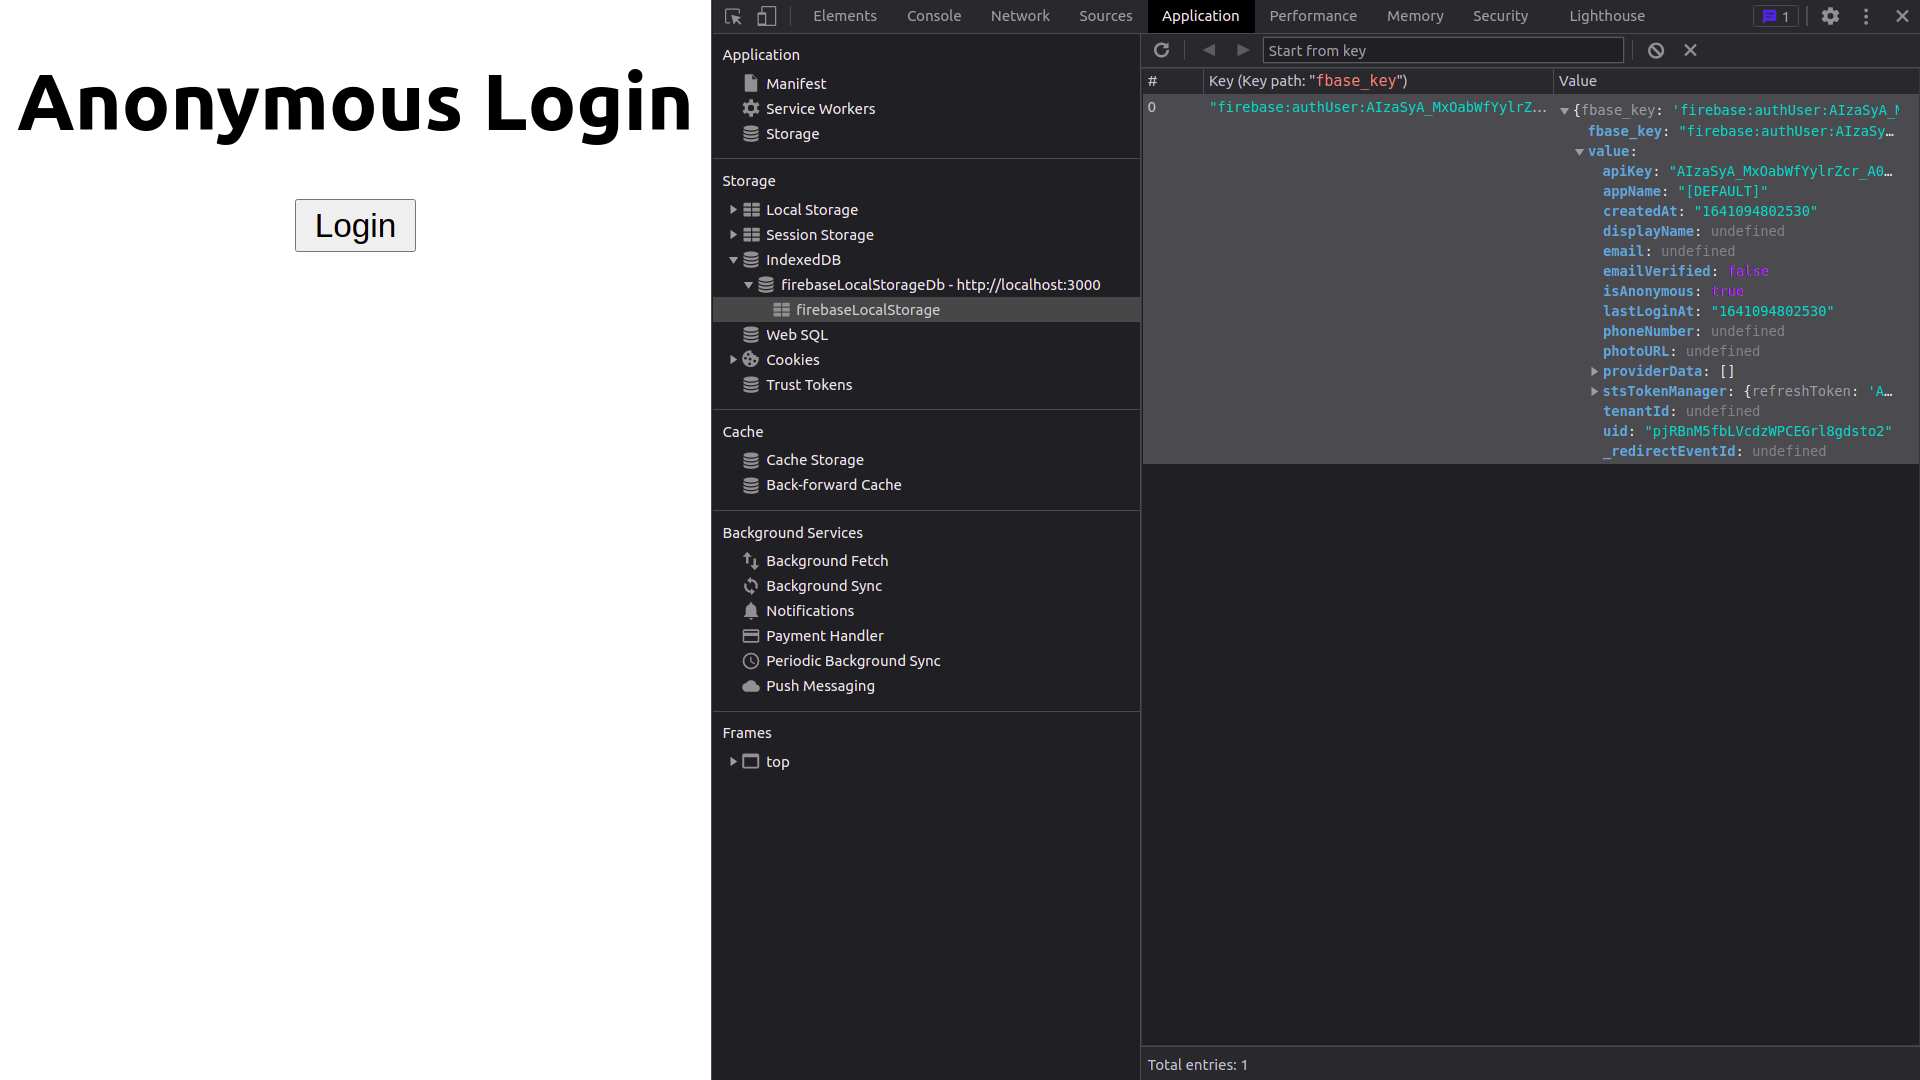Collapse the value object property
The height and width of the screenshot is (1080, 1920).
1580,152
